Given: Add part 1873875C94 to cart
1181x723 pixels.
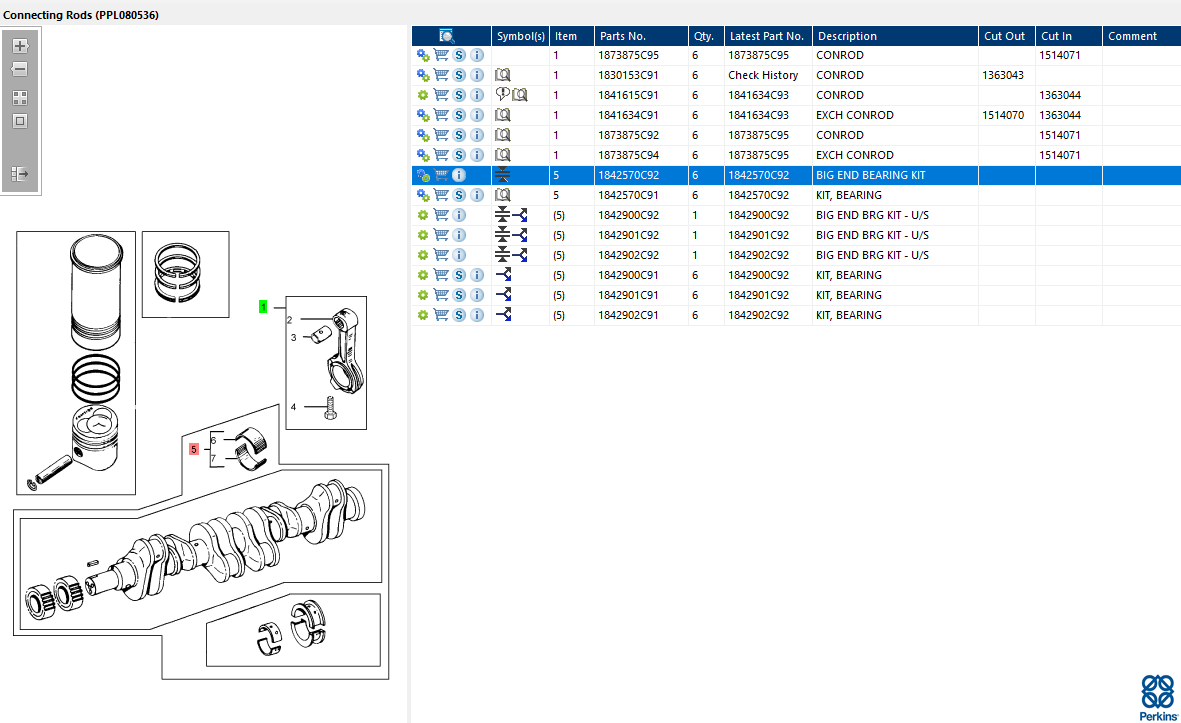Looking at the screenshot, I should tap(441, 155).
